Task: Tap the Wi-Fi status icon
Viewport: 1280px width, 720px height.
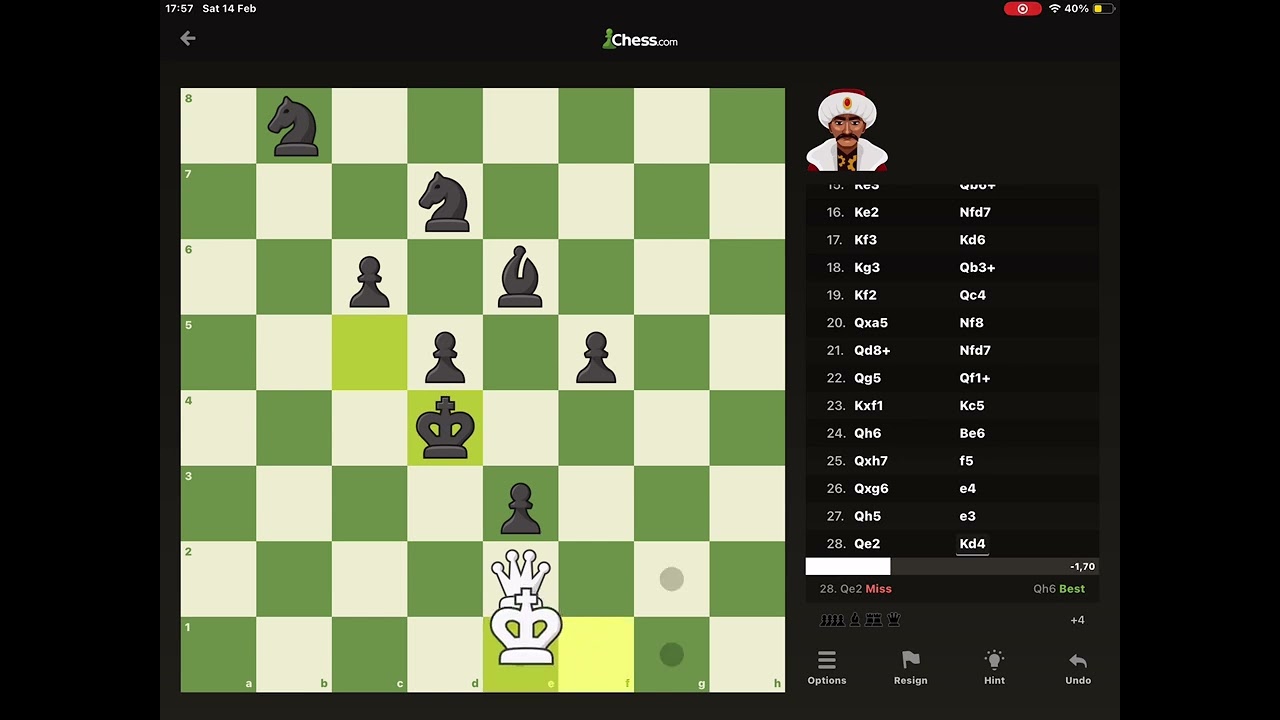Action: tap(1054, 8)
